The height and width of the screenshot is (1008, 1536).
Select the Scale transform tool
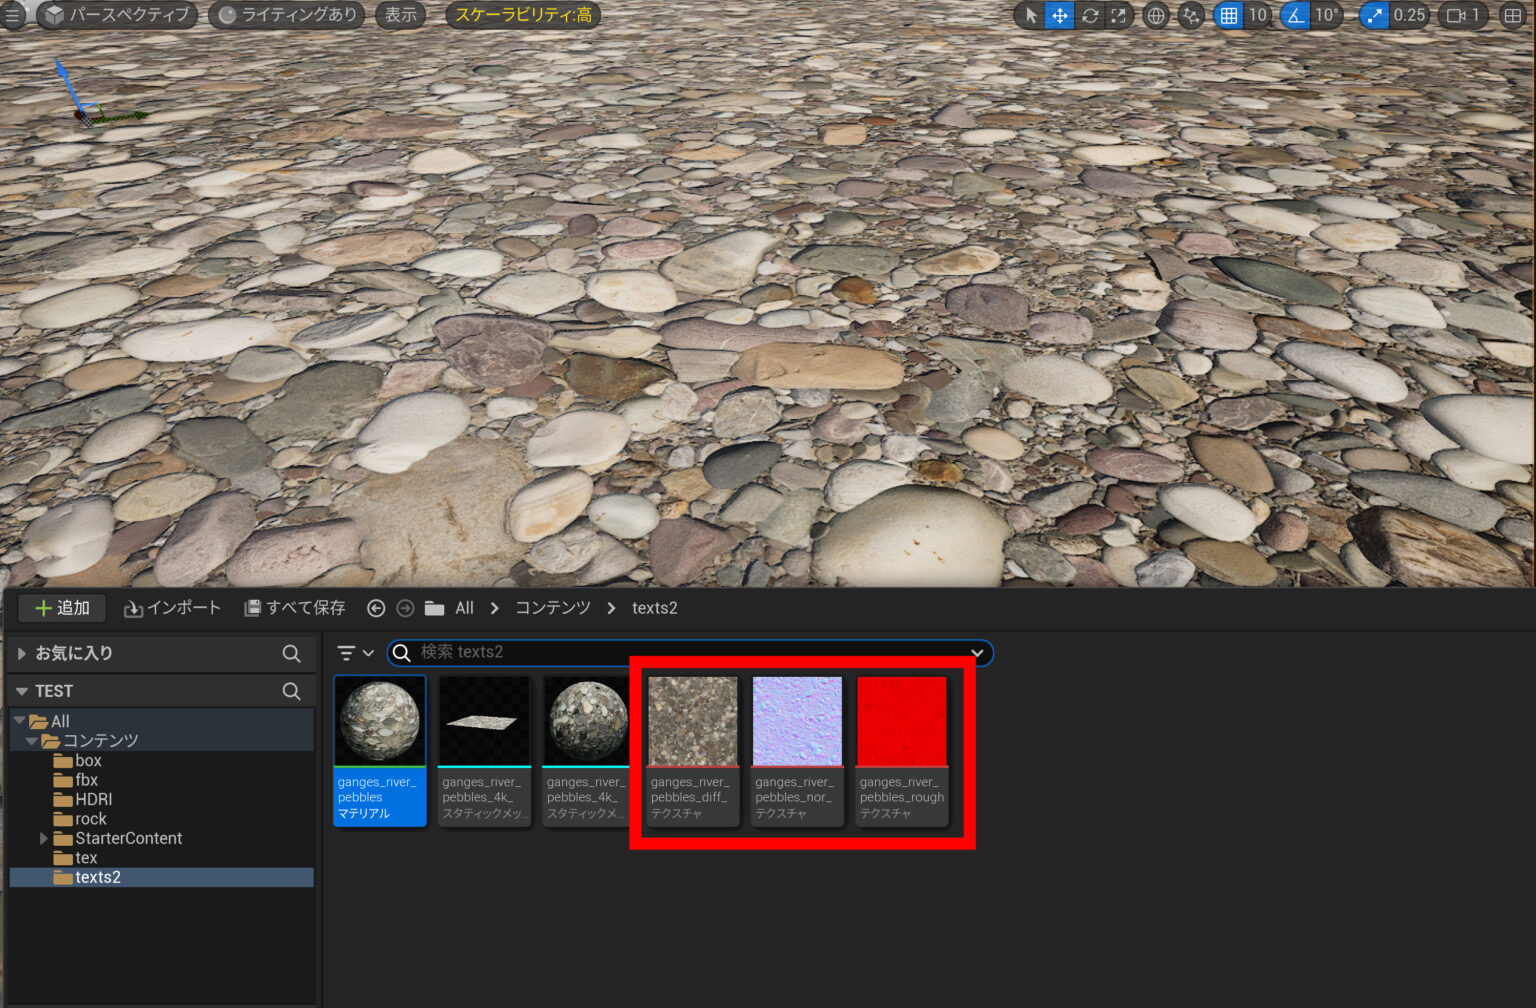click(x=1119, y=15)
